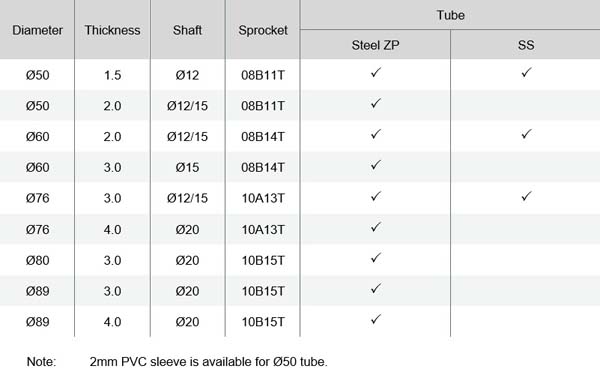Click the Steel ZP checkmark for Ø50 1.5
600x375 pixels.
(376, 72)
